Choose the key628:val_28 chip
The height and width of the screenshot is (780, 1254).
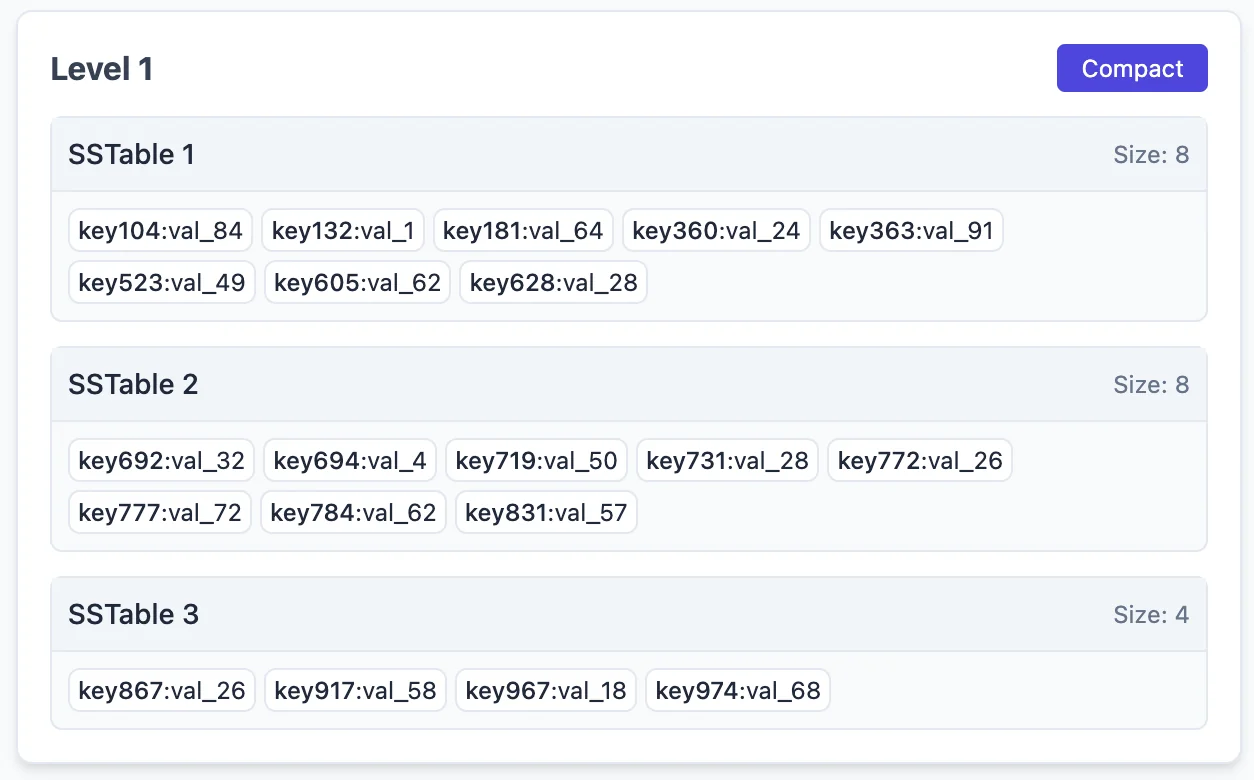pos(553,283)
